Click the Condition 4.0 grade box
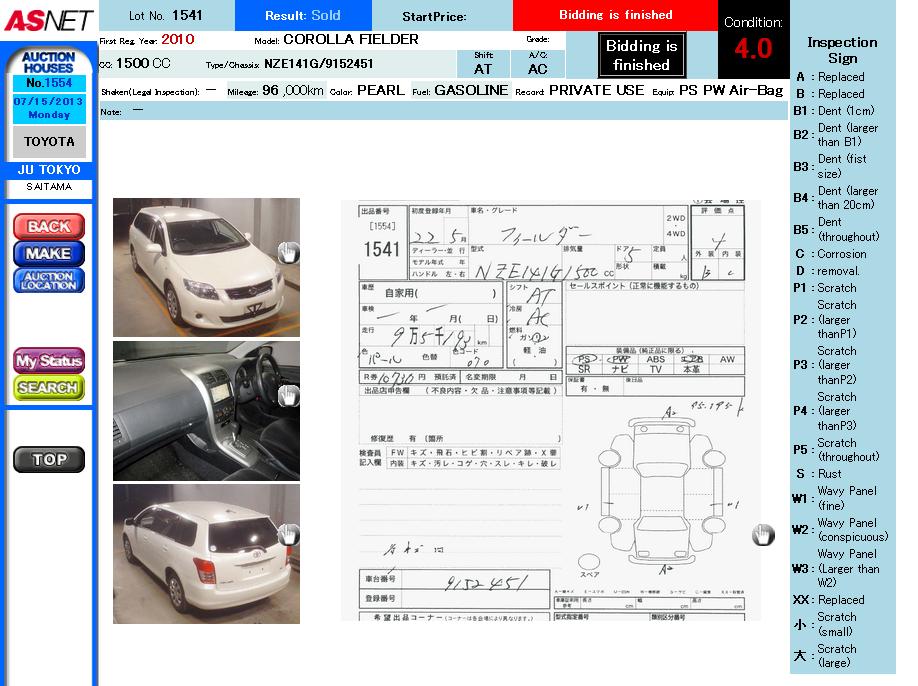 [753, 40]
